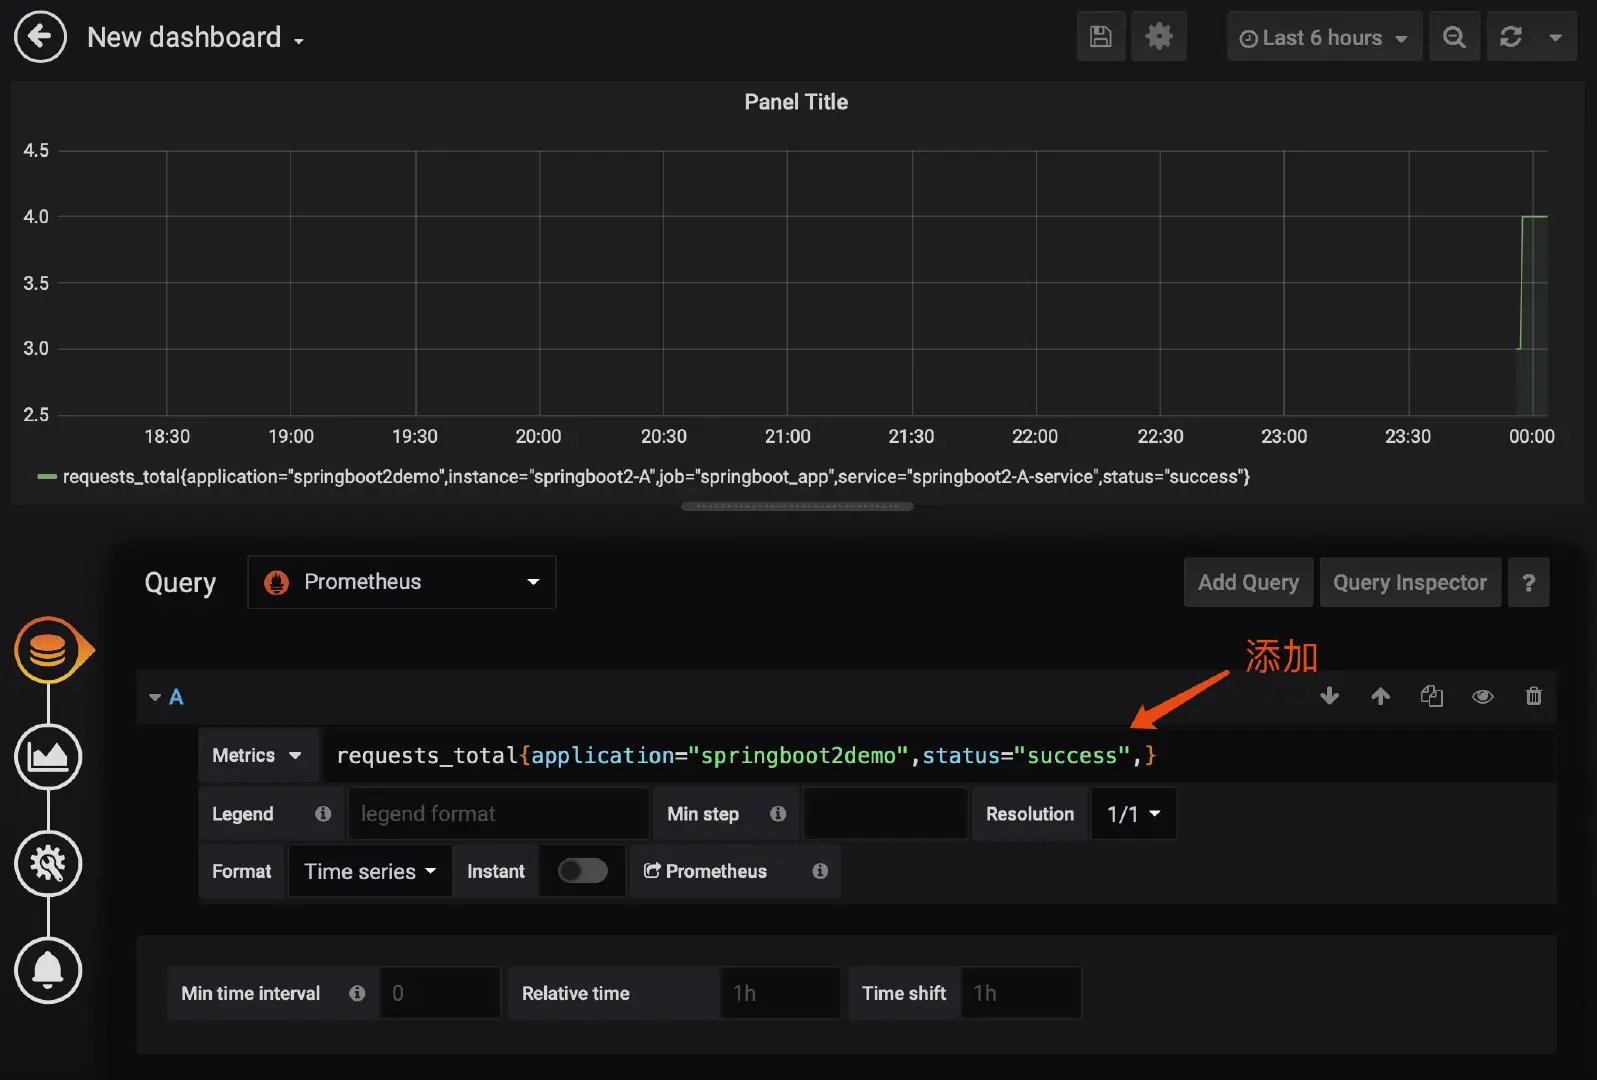Image resolution: width=1597 pixels, height=1080 pixels.
Task: Select the Queries database sidebar icon
Action: [x=48, y=651]
